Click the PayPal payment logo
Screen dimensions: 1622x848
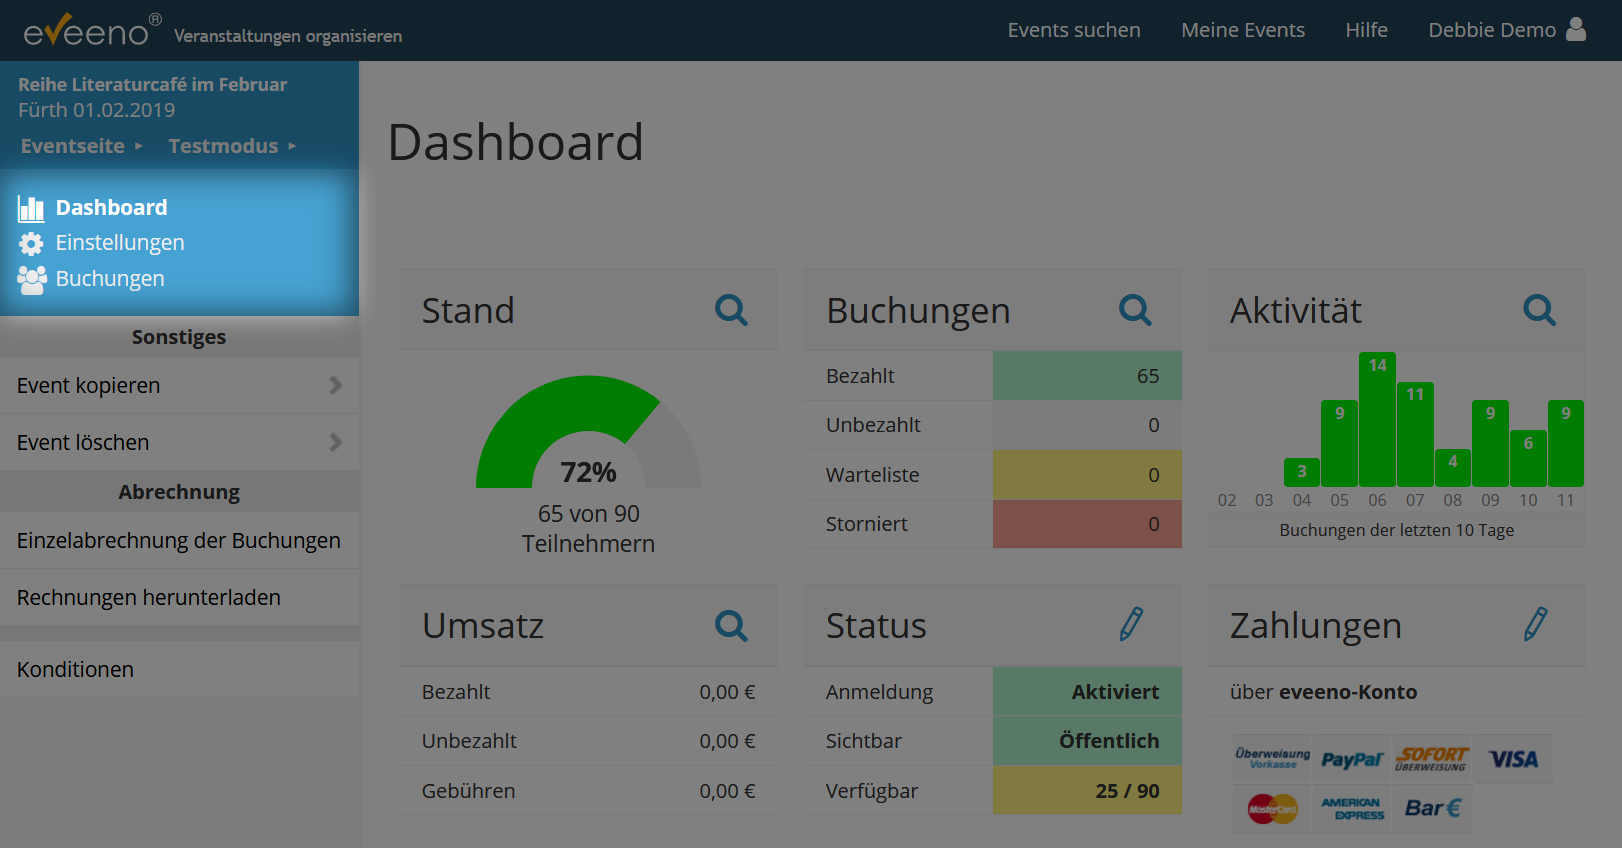point(1351,760)
